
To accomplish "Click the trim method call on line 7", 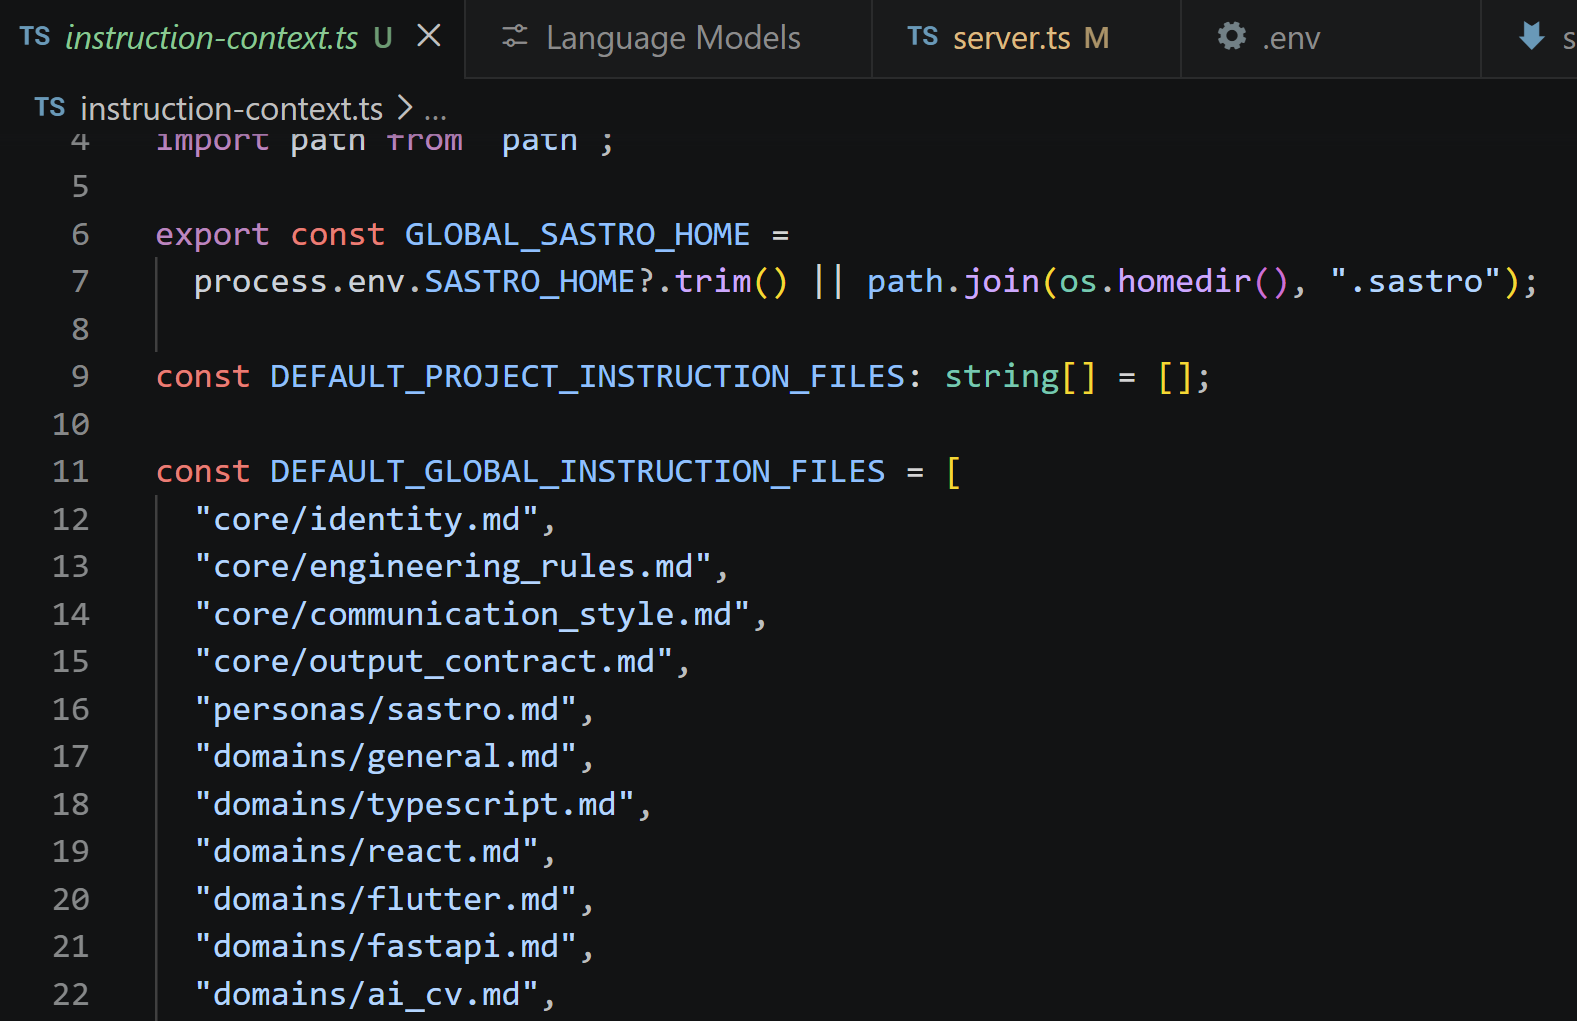I will click(713, 282).
